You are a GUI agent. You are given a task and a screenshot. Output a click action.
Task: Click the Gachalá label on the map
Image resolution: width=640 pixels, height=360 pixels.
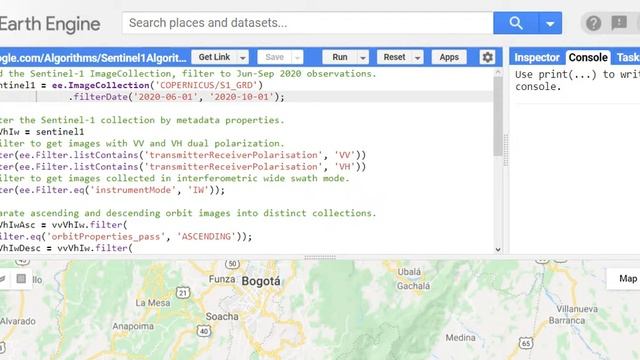click(413, 286)
